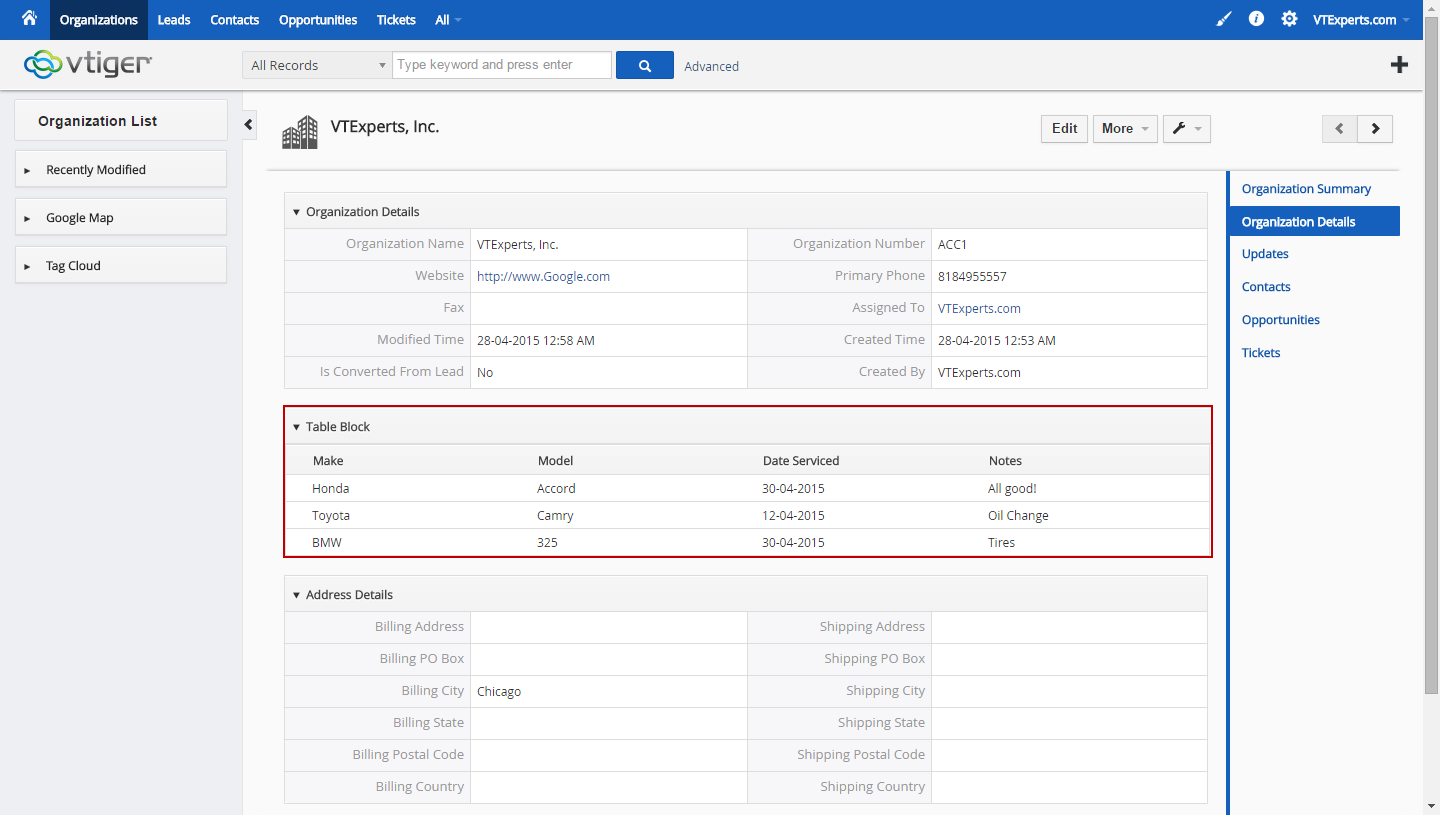Viewport: 1440px width, 815px height.
Task: Click the plus quick create icon
Action: (1400, 65)
